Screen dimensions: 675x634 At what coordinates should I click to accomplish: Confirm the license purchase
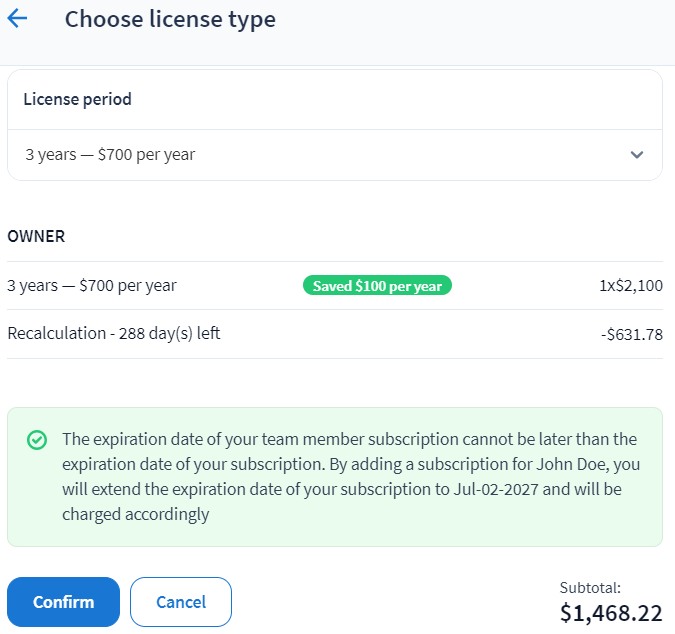click(x=63, y=602)
